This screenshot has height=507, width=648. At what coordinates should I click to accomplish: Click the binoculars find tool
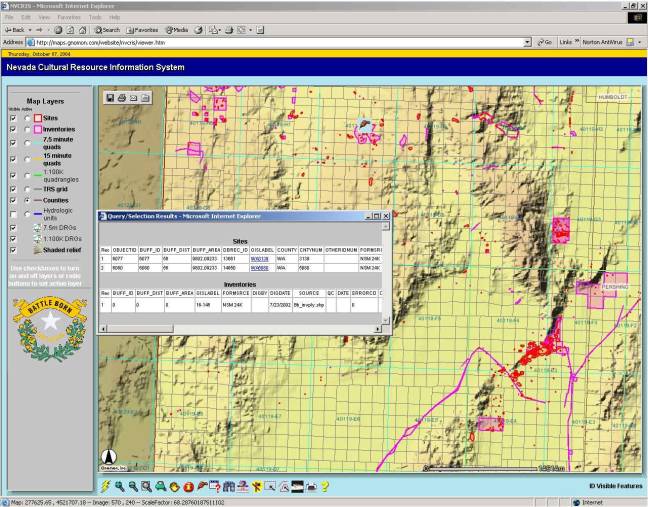[x=229, y=486]
